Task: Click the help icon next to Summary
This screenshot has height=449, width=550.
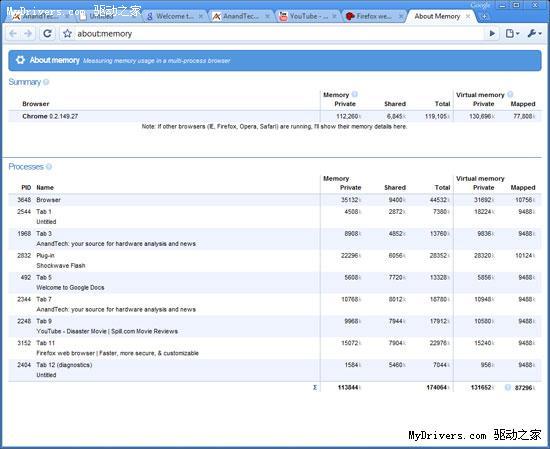Action: [46, 82]
